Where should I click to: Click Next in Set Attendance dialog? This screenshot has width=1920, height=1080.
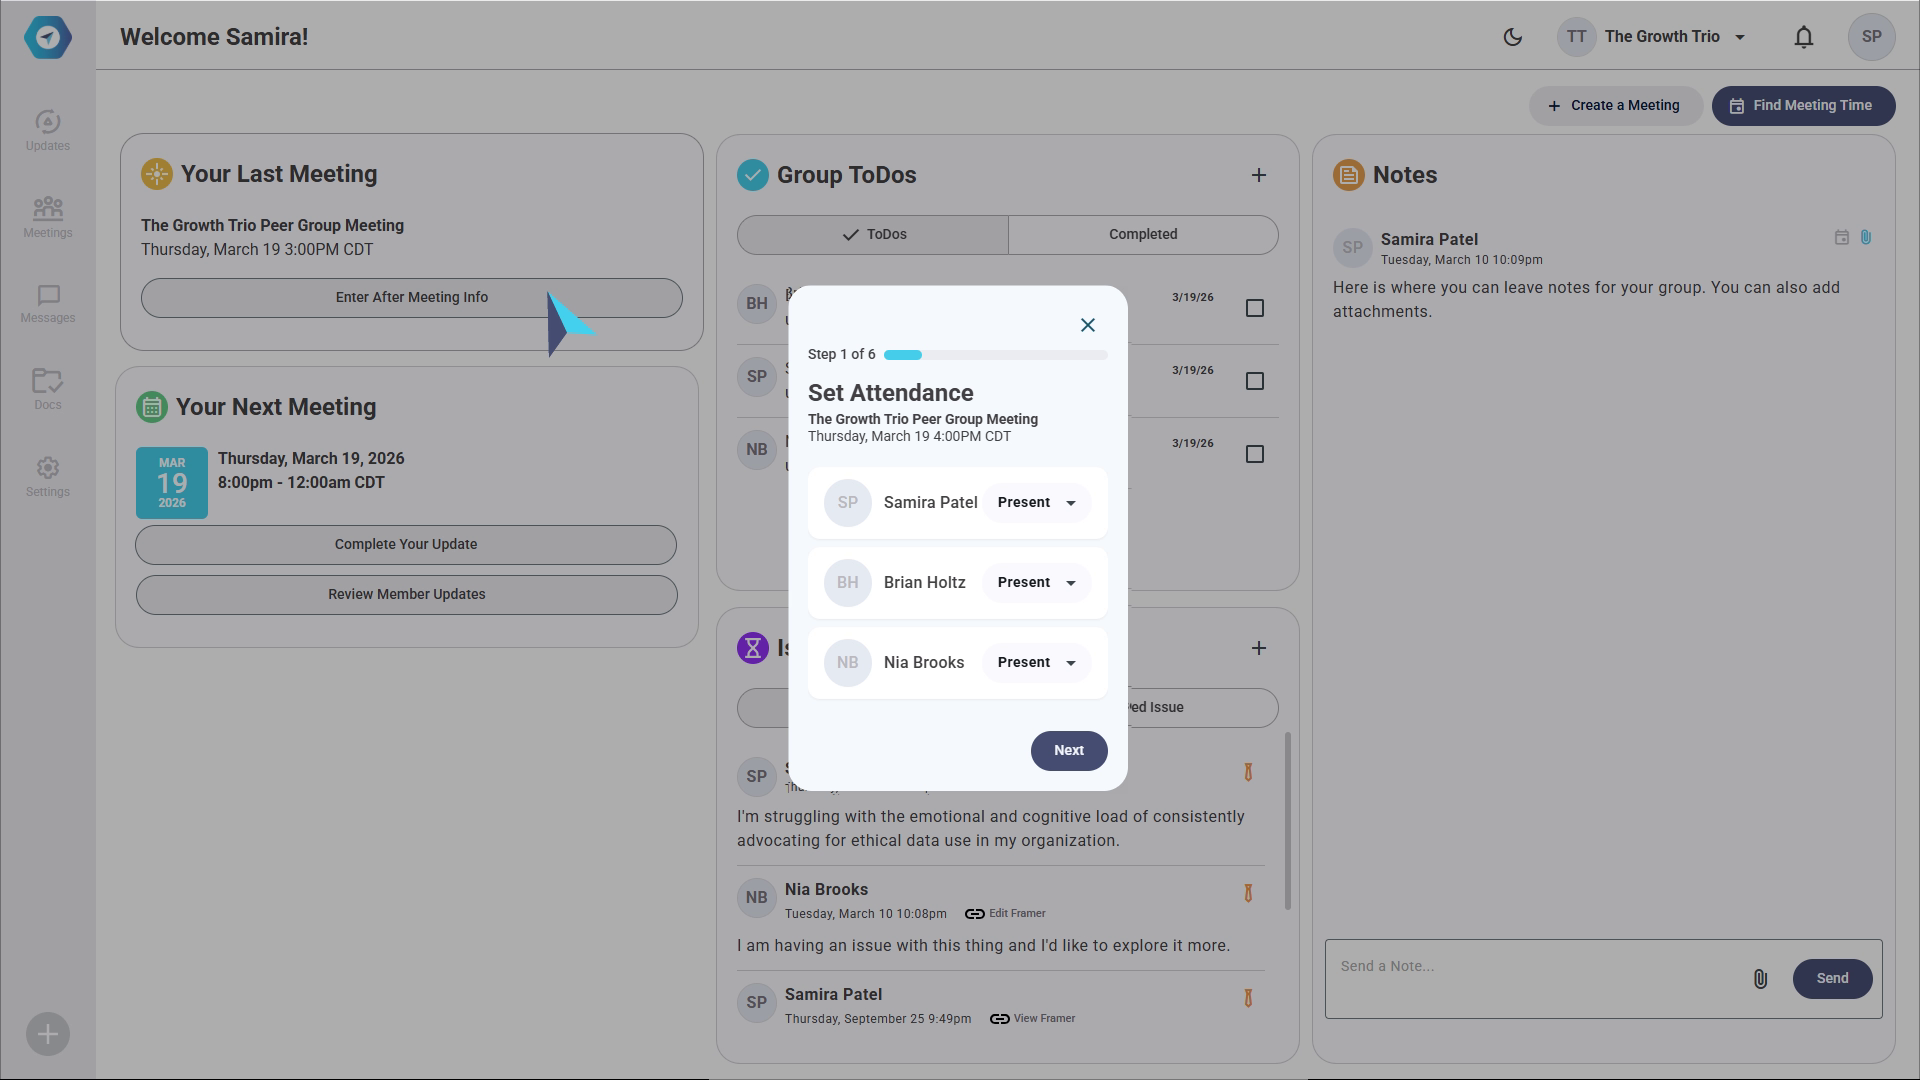(x=1068, y=750)
